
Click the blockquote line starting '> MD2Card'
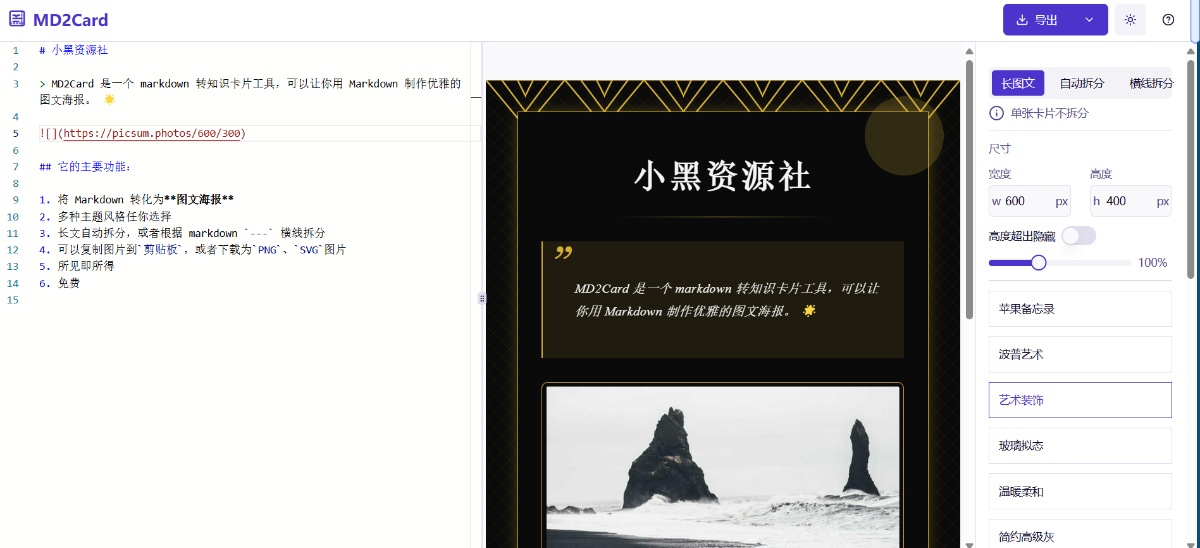coord(250,92)
